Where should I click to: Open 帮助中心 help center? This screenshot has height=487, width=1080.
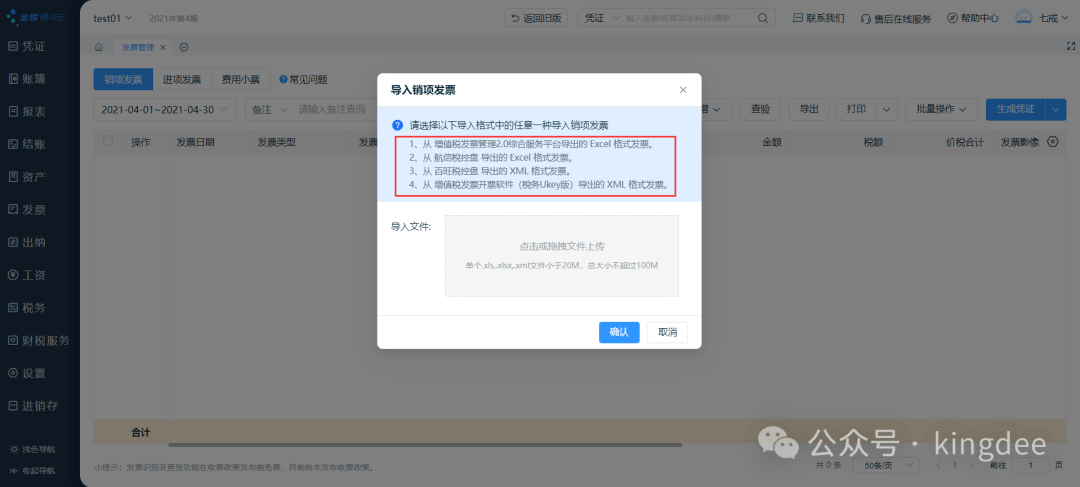pyautogui.click(x=972, y=18)
